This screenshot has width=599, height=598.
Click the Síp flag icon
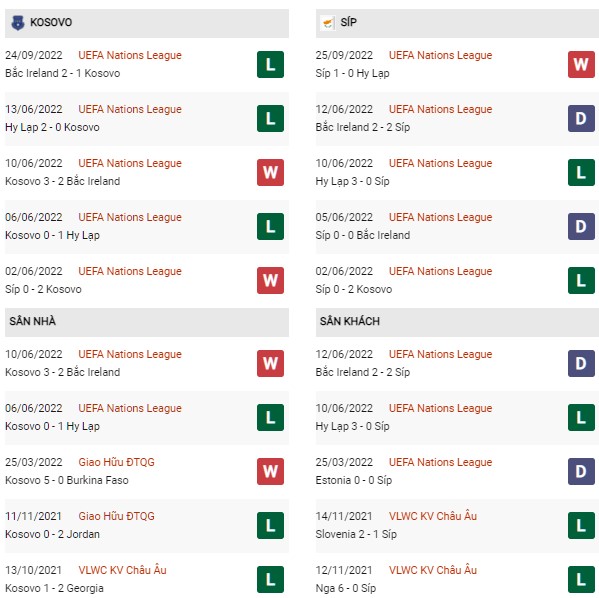327,23
